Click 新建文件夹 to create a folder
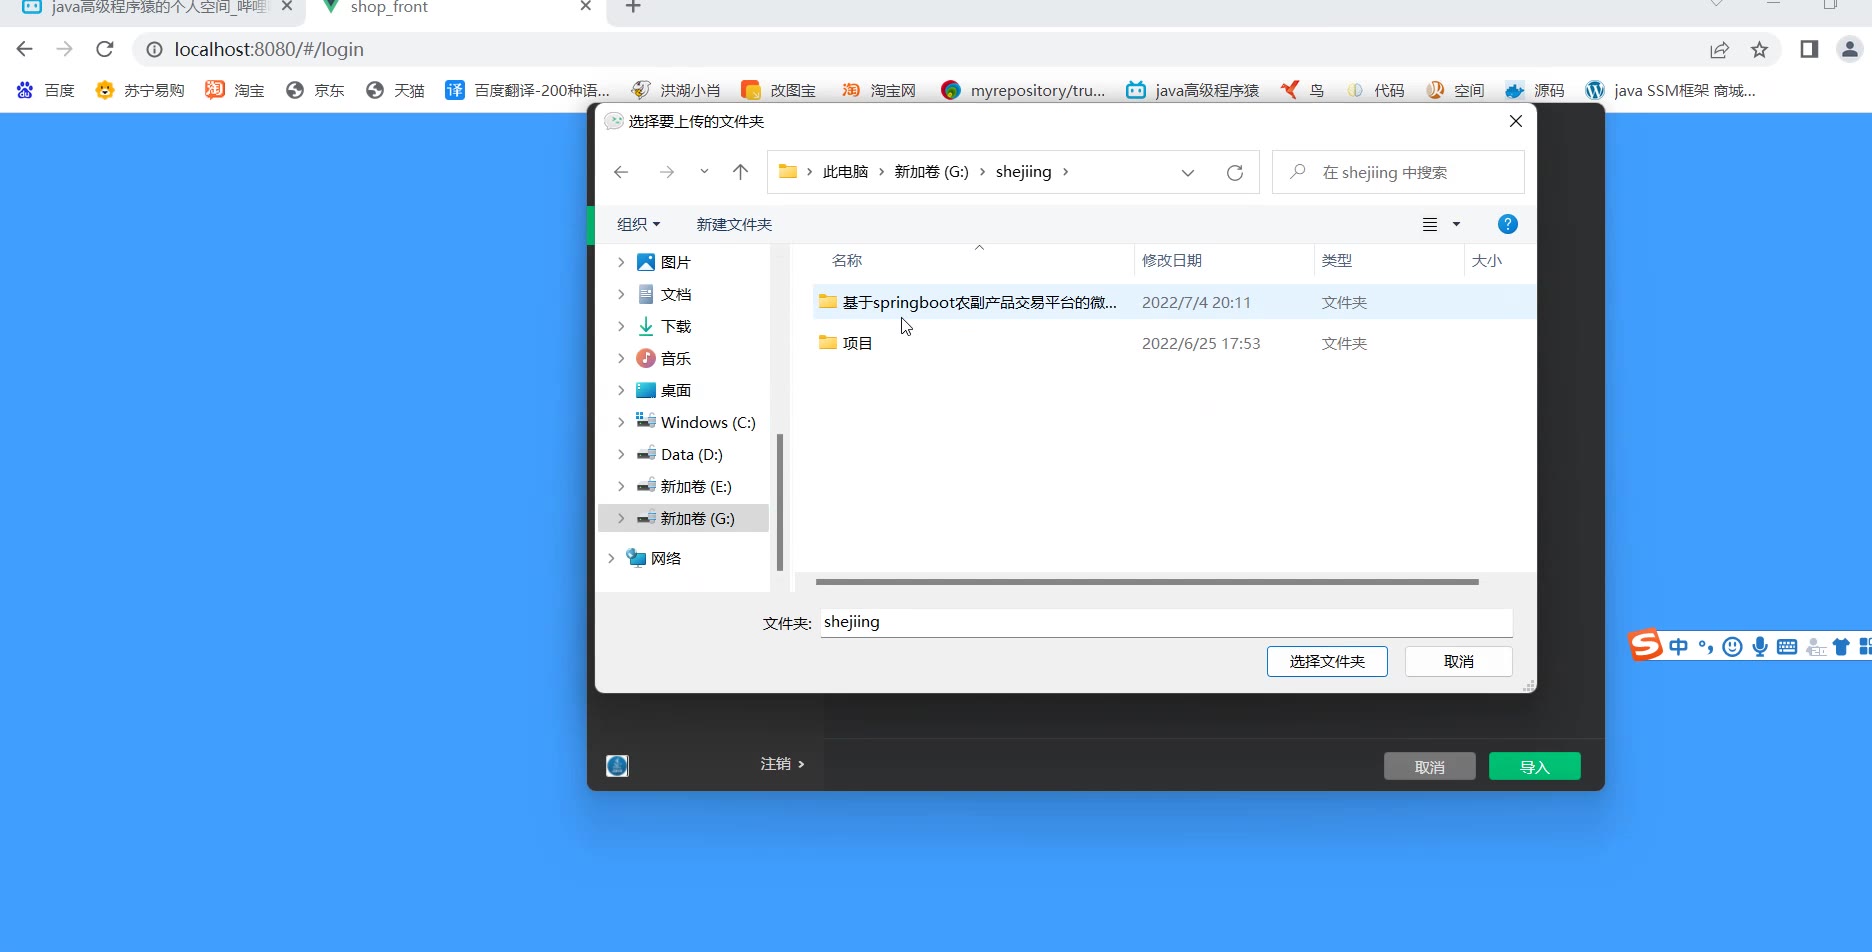The image size is (1872, 952). tap(734, 224)
